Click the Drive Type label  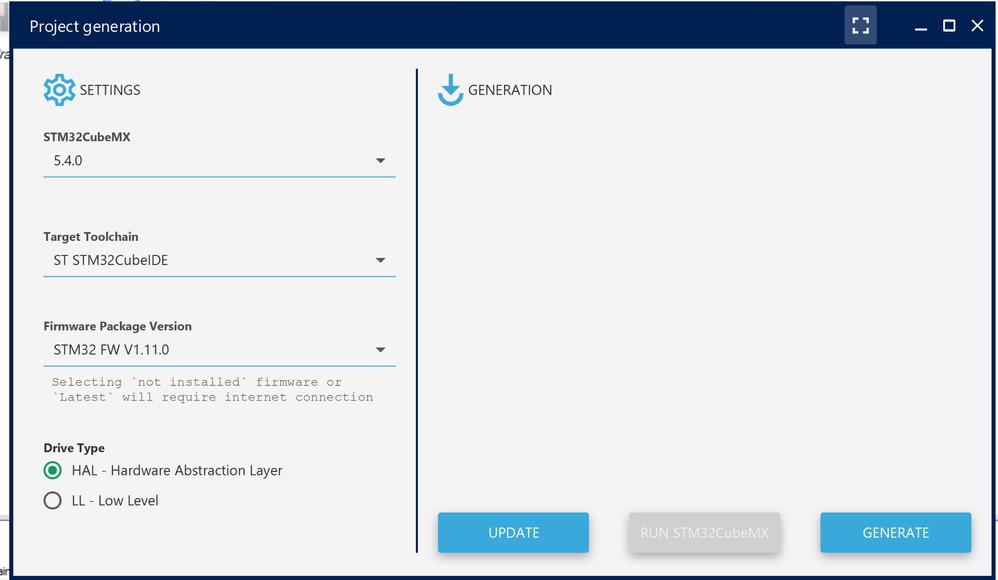click(74, 448)
